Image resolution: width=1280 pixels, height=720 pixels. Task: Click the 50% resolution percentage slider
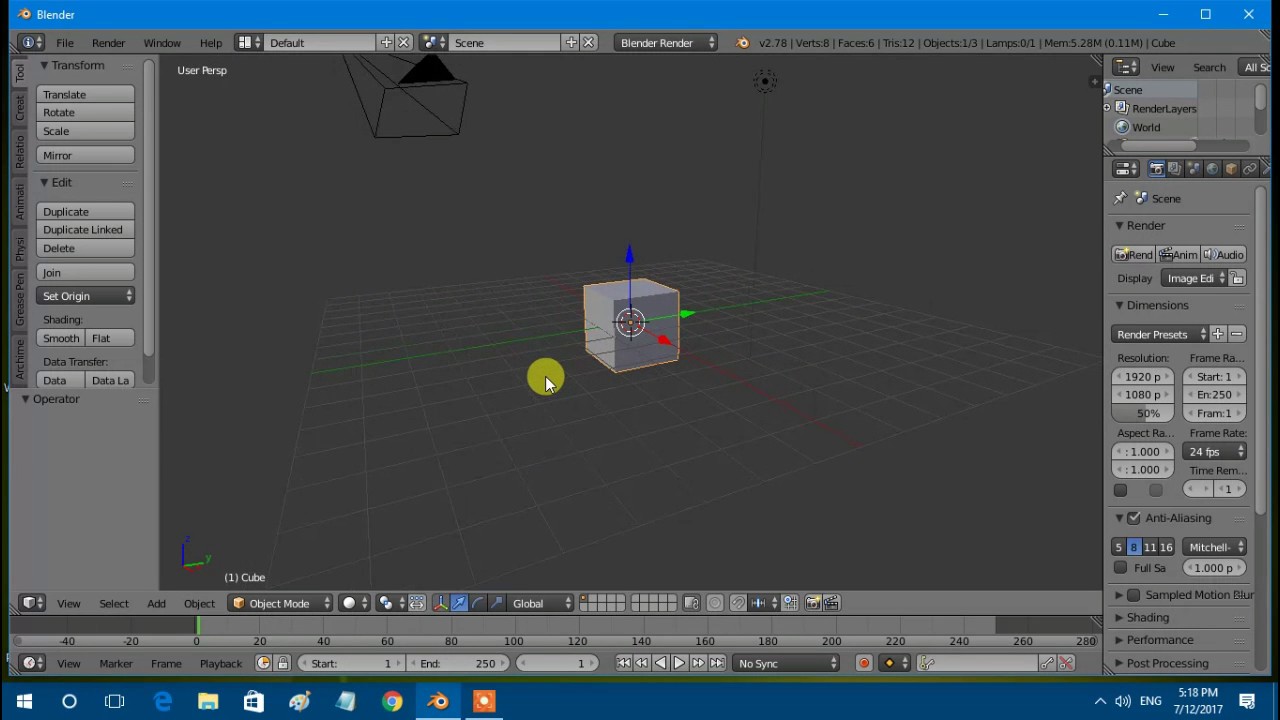click(x=1143, y=413)
